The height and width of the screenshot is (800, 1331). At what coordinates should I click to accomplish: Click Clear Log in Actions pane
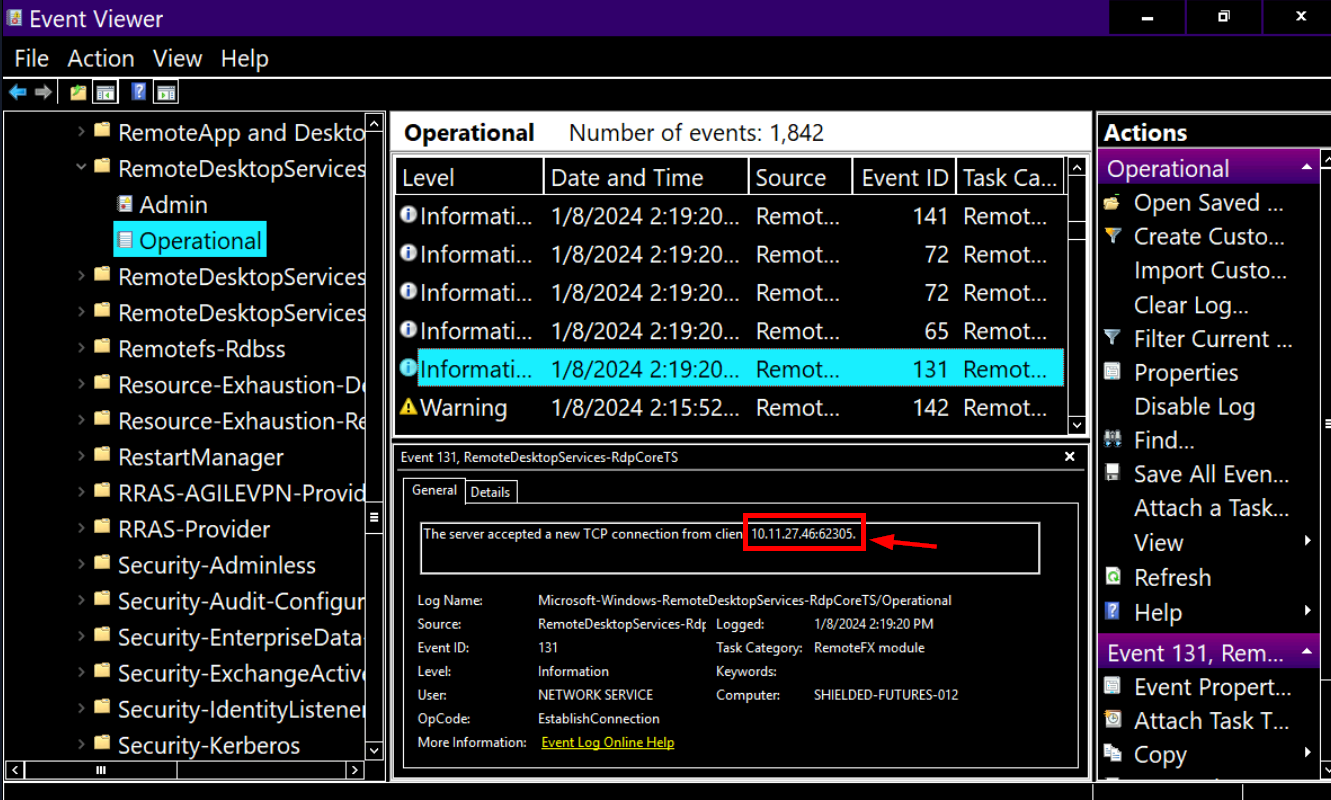tap(1190, 305)
